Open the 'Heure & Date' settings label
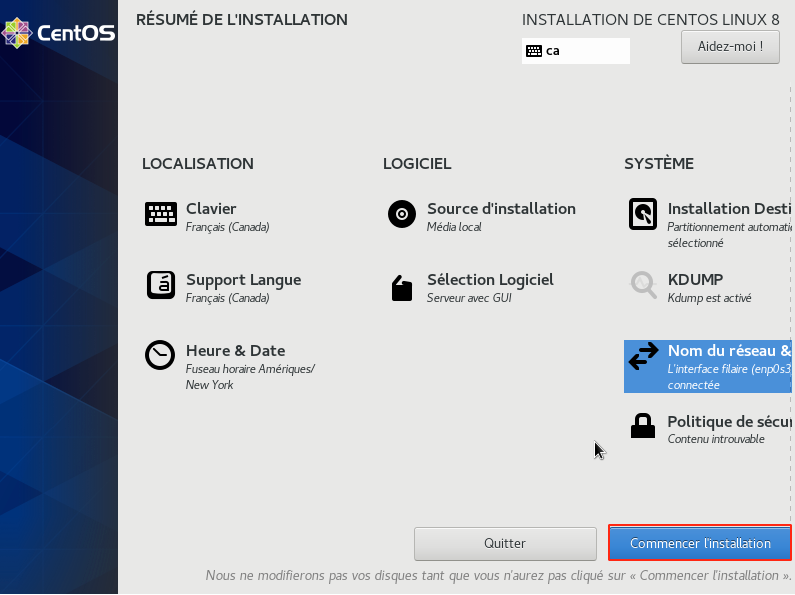This screenshot has height=595, width=795. (235, 351)
